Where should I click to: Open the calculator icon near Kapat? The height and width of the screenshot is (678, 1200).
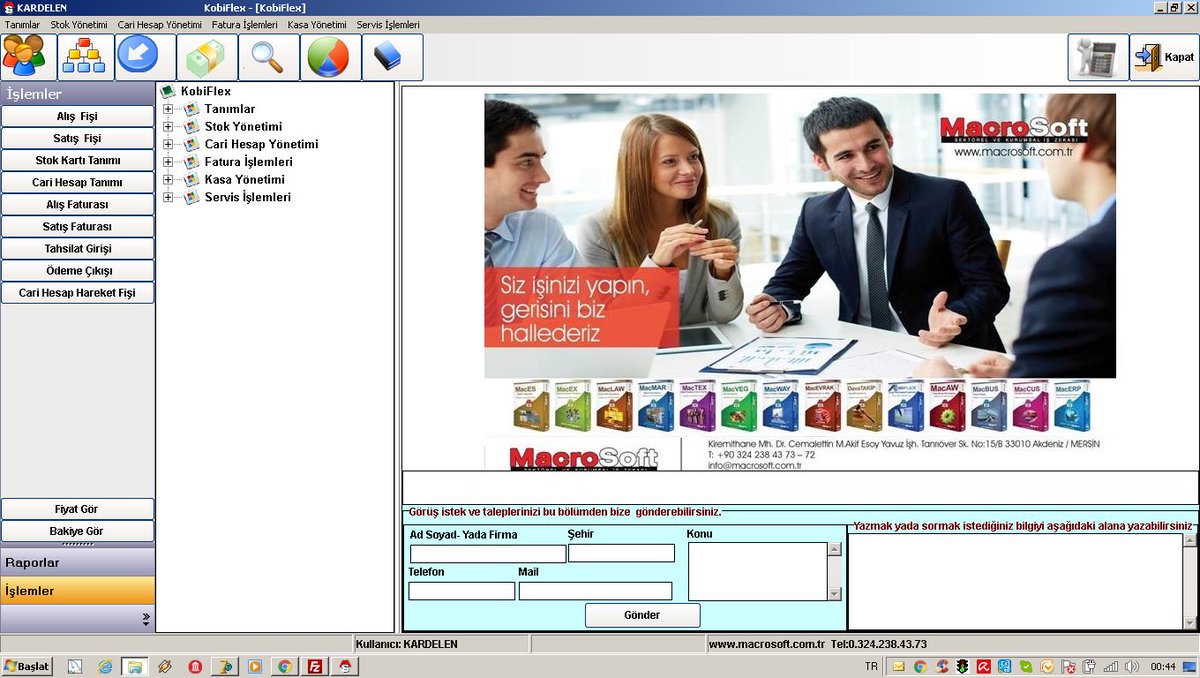click(x=1097, y=57)
